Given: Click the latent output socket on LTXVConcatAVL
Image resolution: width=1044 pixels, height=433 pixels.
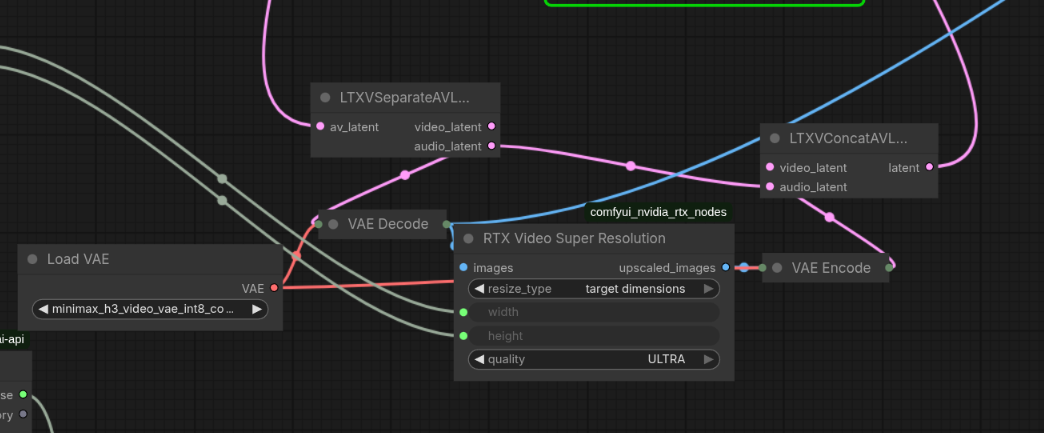Looking at the screenshot, I should [x=929, y=167].
